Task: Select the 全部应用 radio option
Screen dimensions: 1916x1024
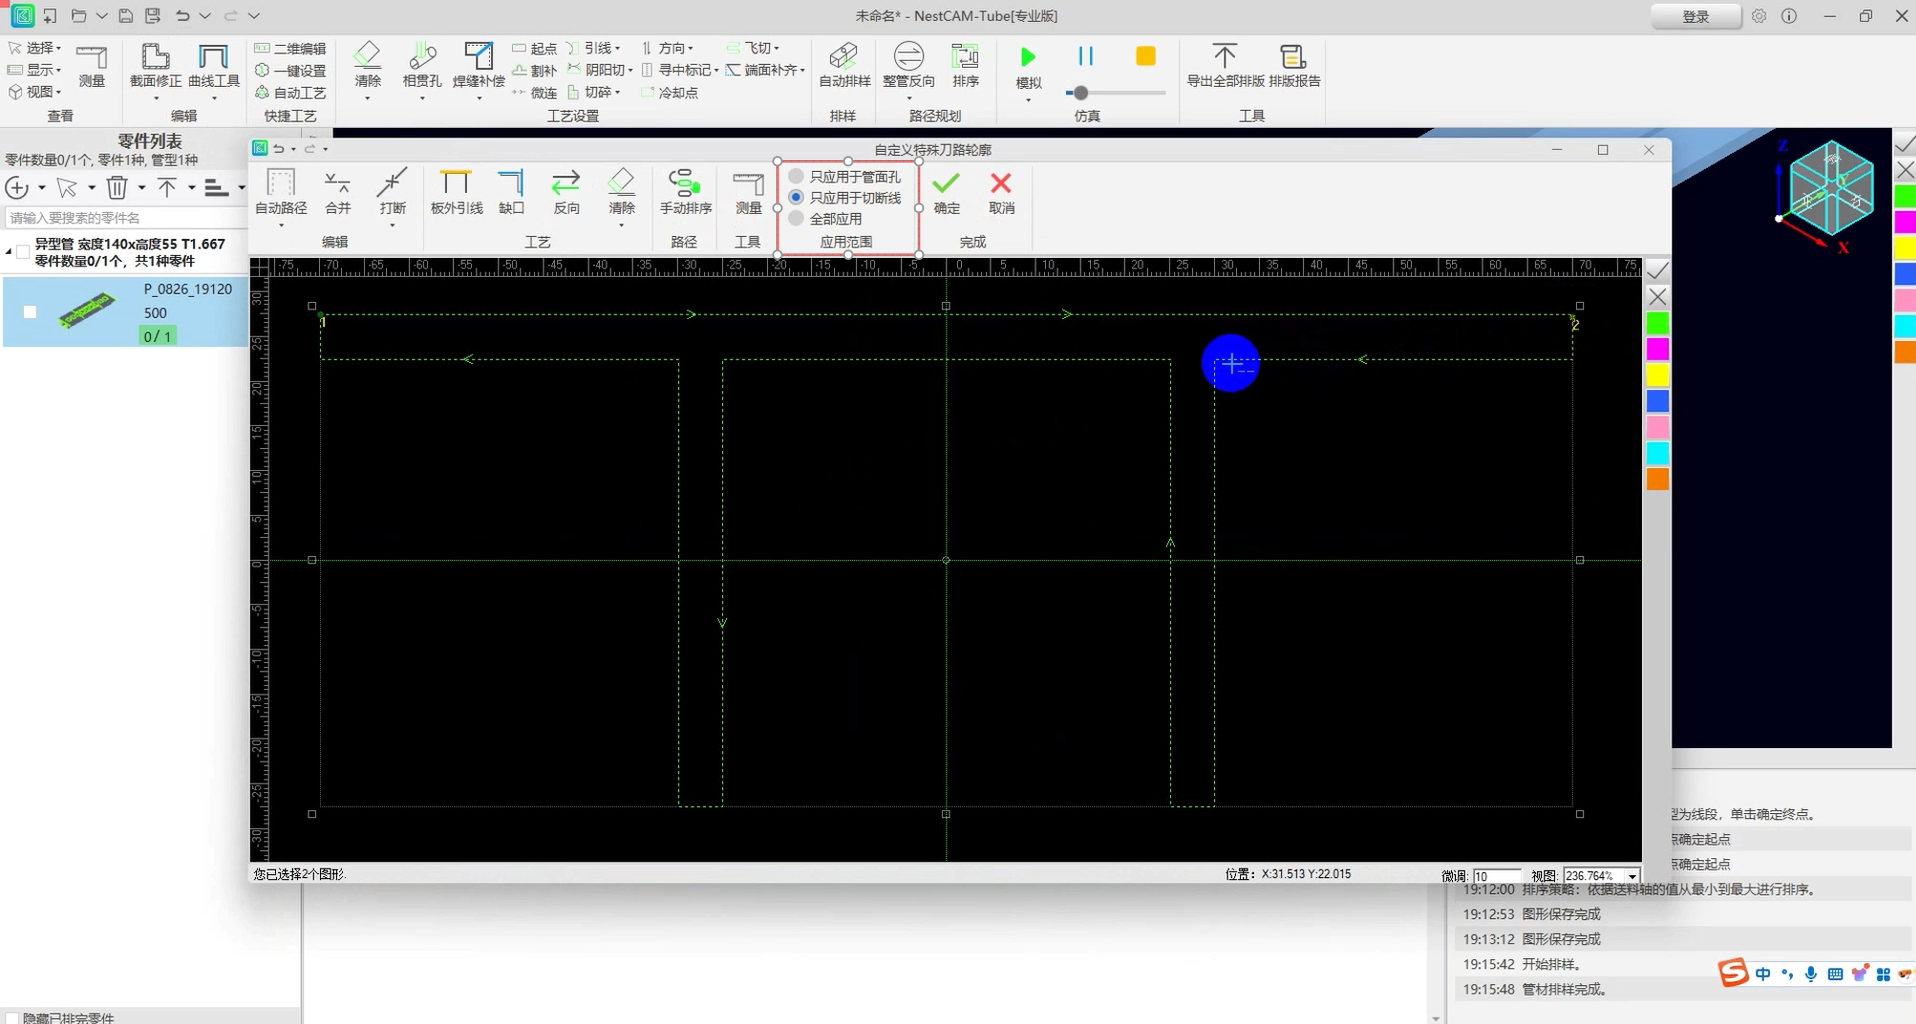Action: point(796,218)
